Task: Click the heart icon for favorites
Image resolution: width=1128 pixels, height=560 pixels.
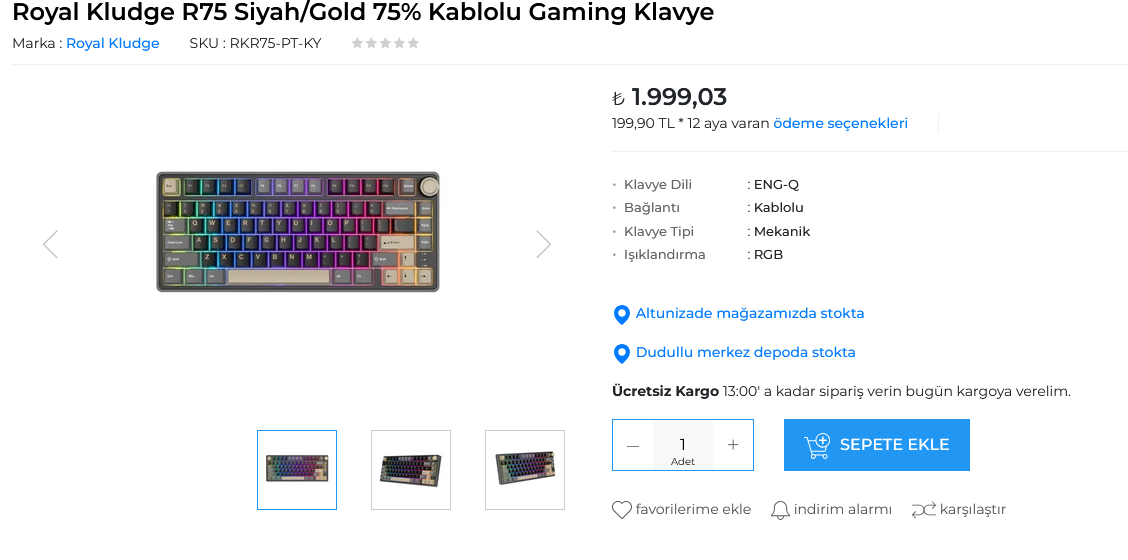Action: 622,510
